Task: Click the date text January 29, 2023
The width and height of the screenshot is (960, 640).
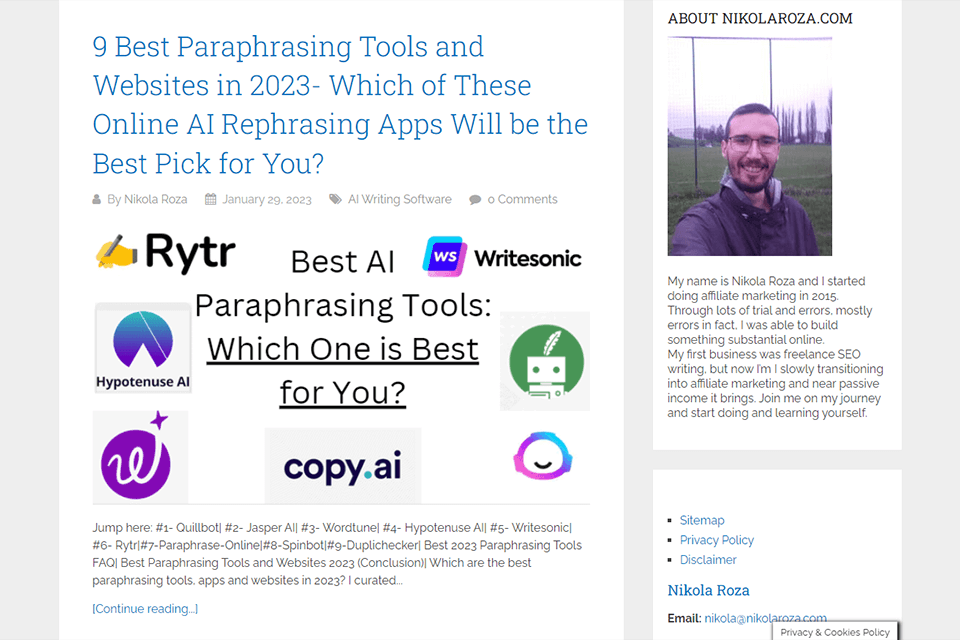Action: 266,199
